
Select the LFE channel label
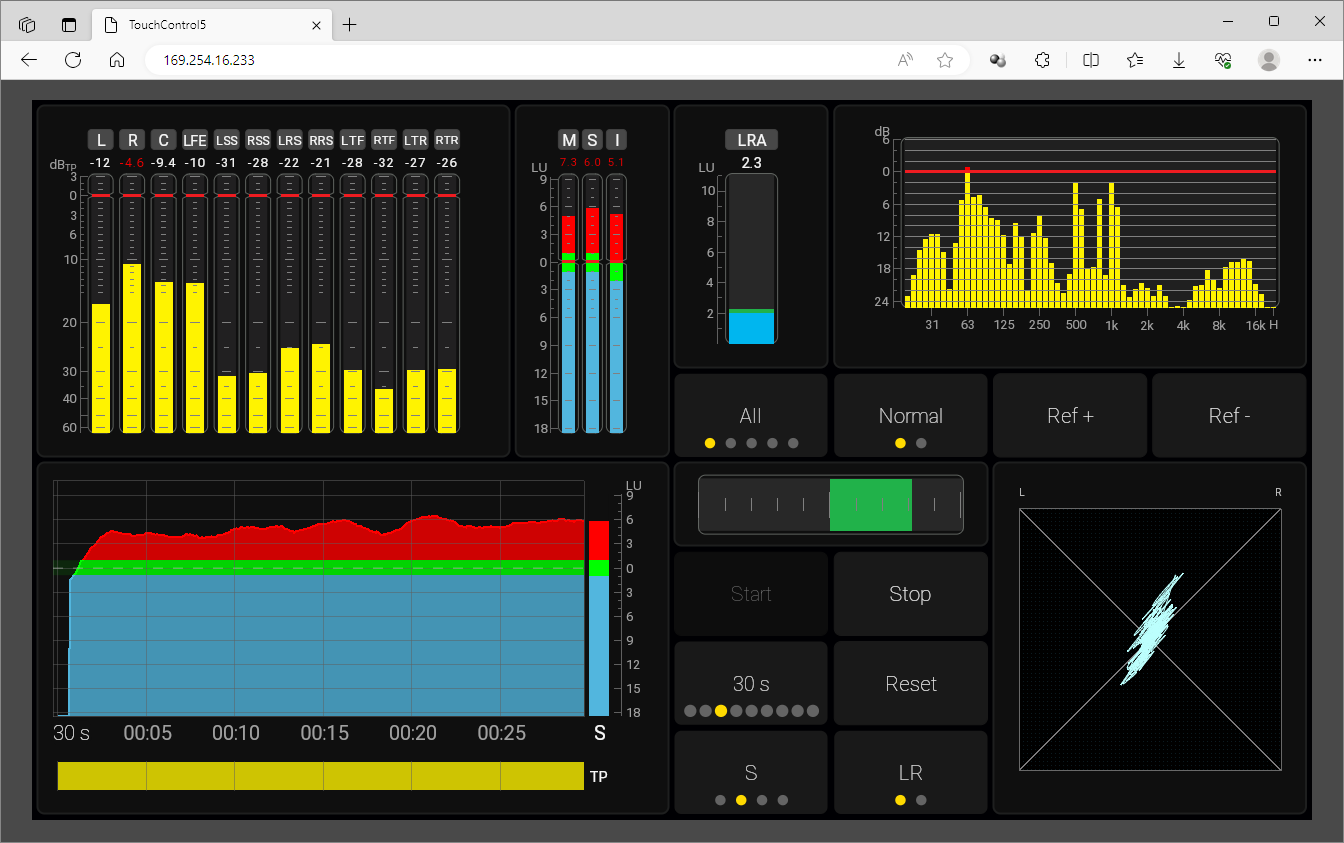[x=194, y=140]
